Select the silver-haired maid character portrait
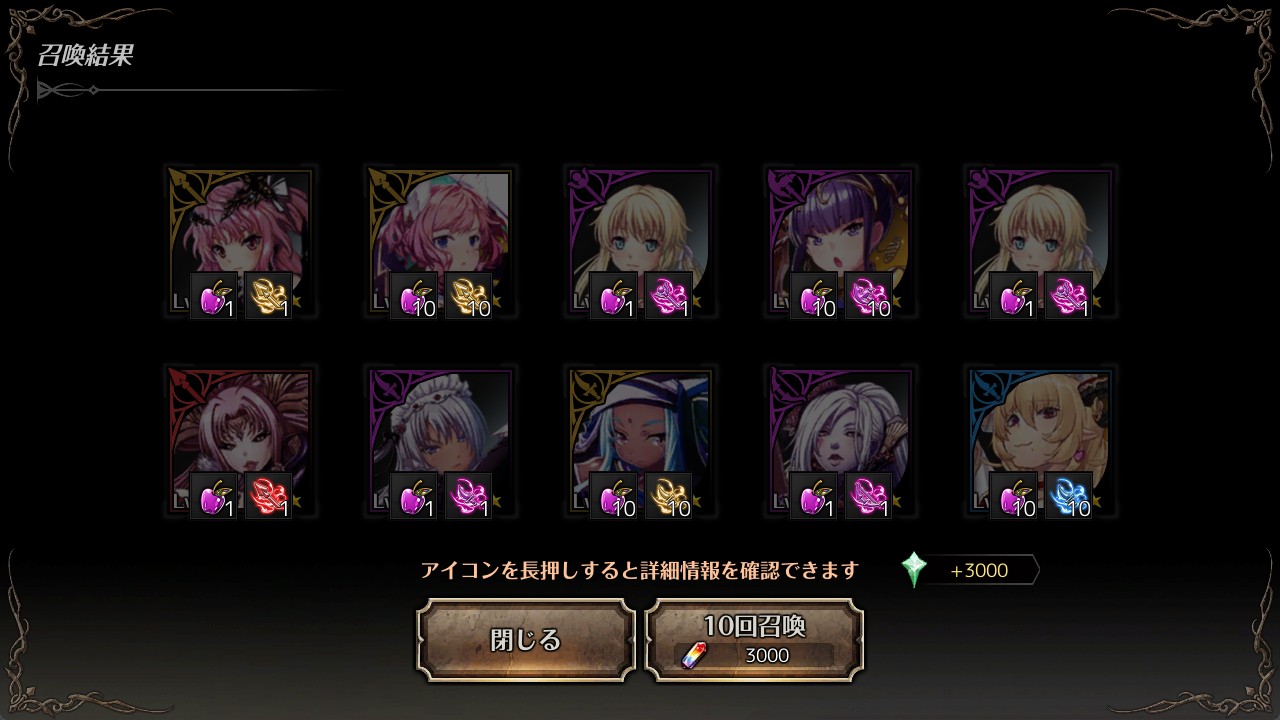This screenshot has width=1280, height=720. [x=440, y=442]
